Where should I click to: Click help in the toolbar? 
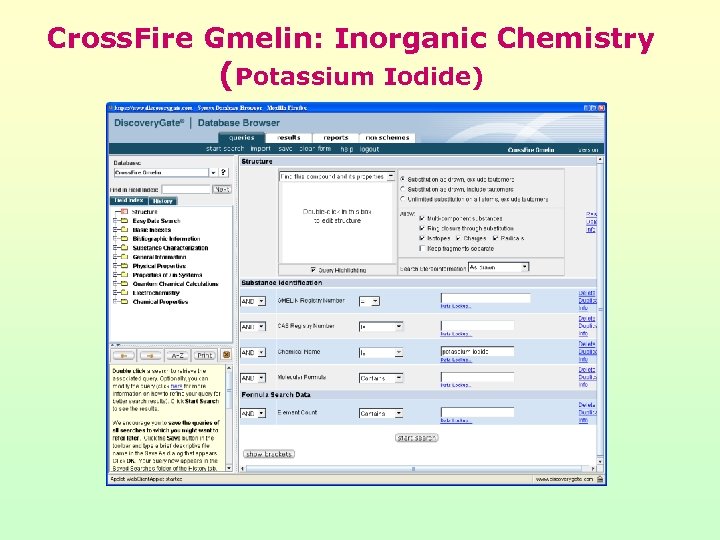(347, 149)
